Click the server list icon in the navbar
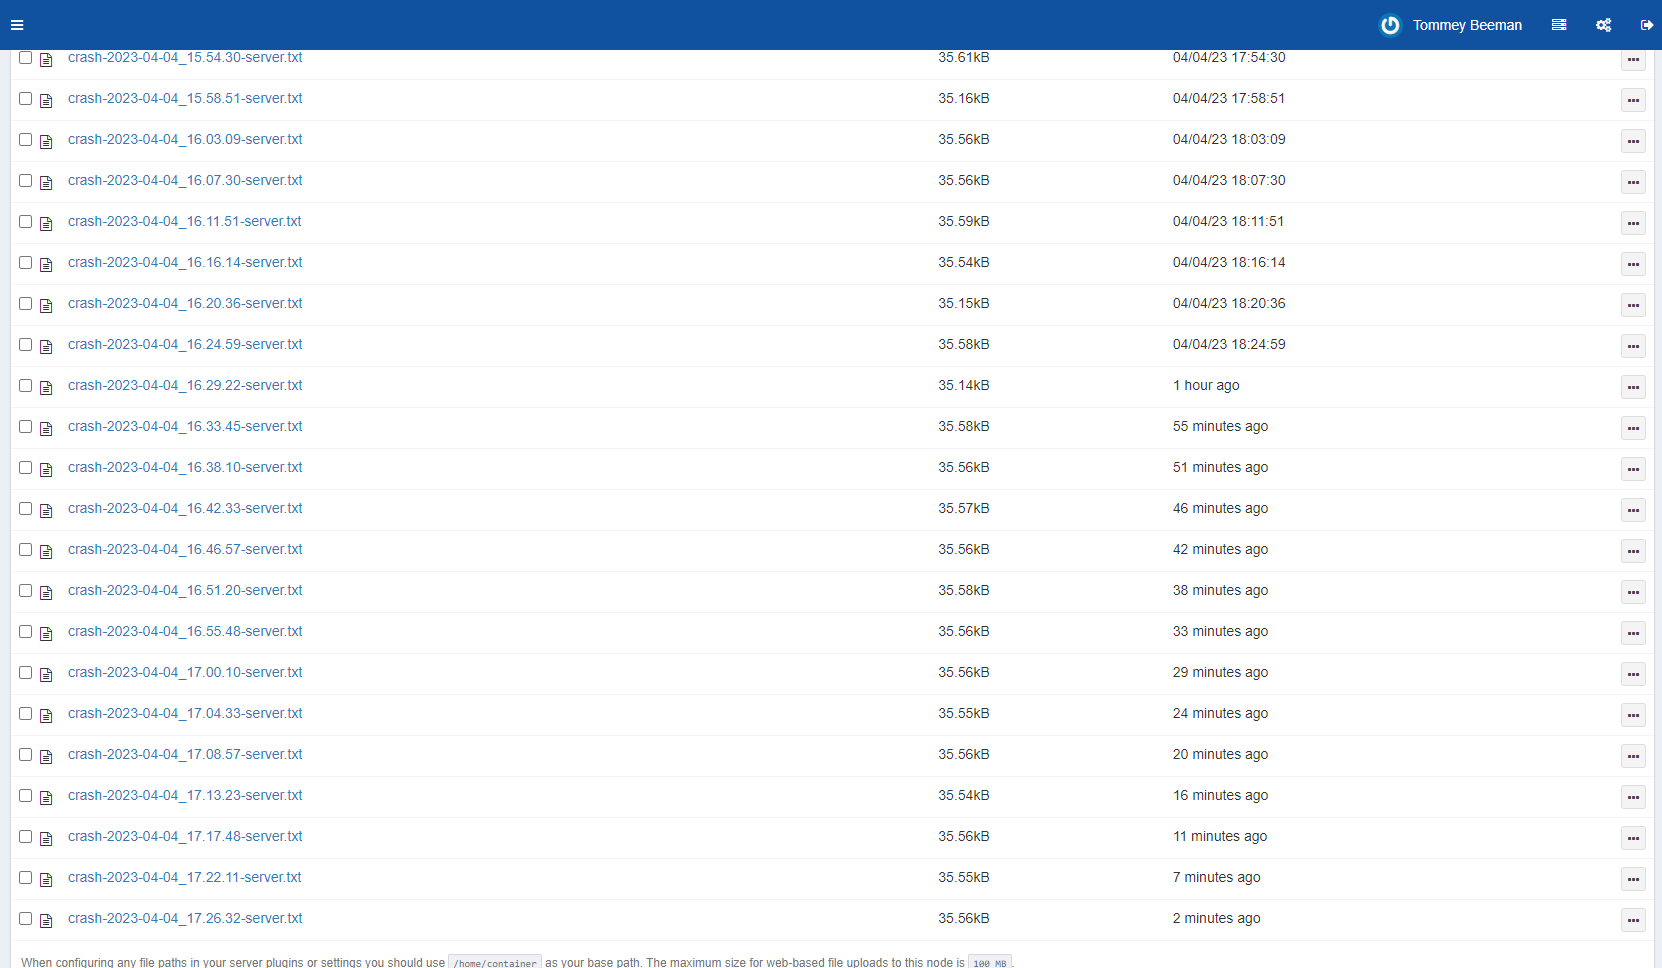The width and height of the screenshot is (1662, 968). [1558, 24]
